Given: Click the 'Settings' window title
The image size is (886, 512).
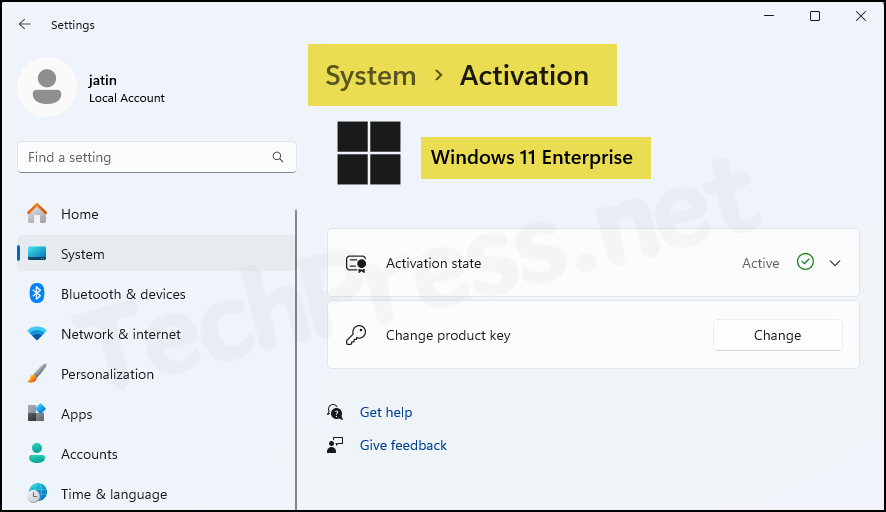Looking at the screenshot, I should [73, 25].
